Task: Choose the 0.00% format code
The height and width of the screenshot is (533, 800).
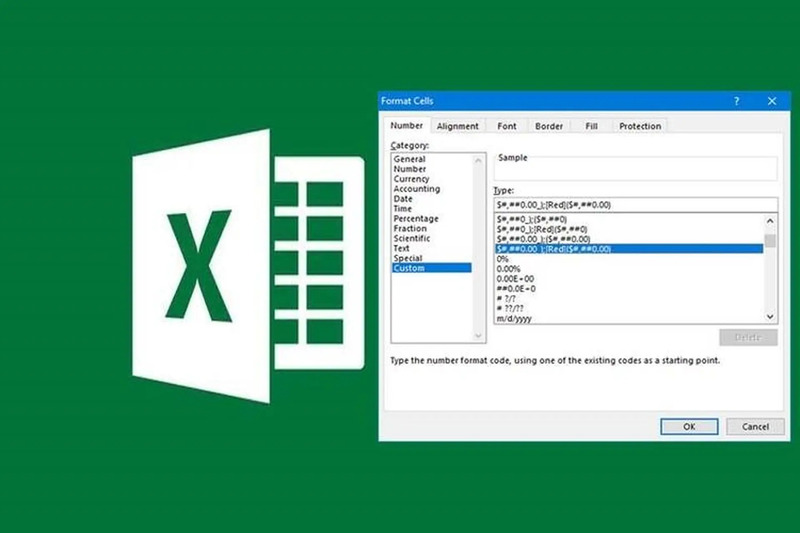Action: (x=629, y=269)
